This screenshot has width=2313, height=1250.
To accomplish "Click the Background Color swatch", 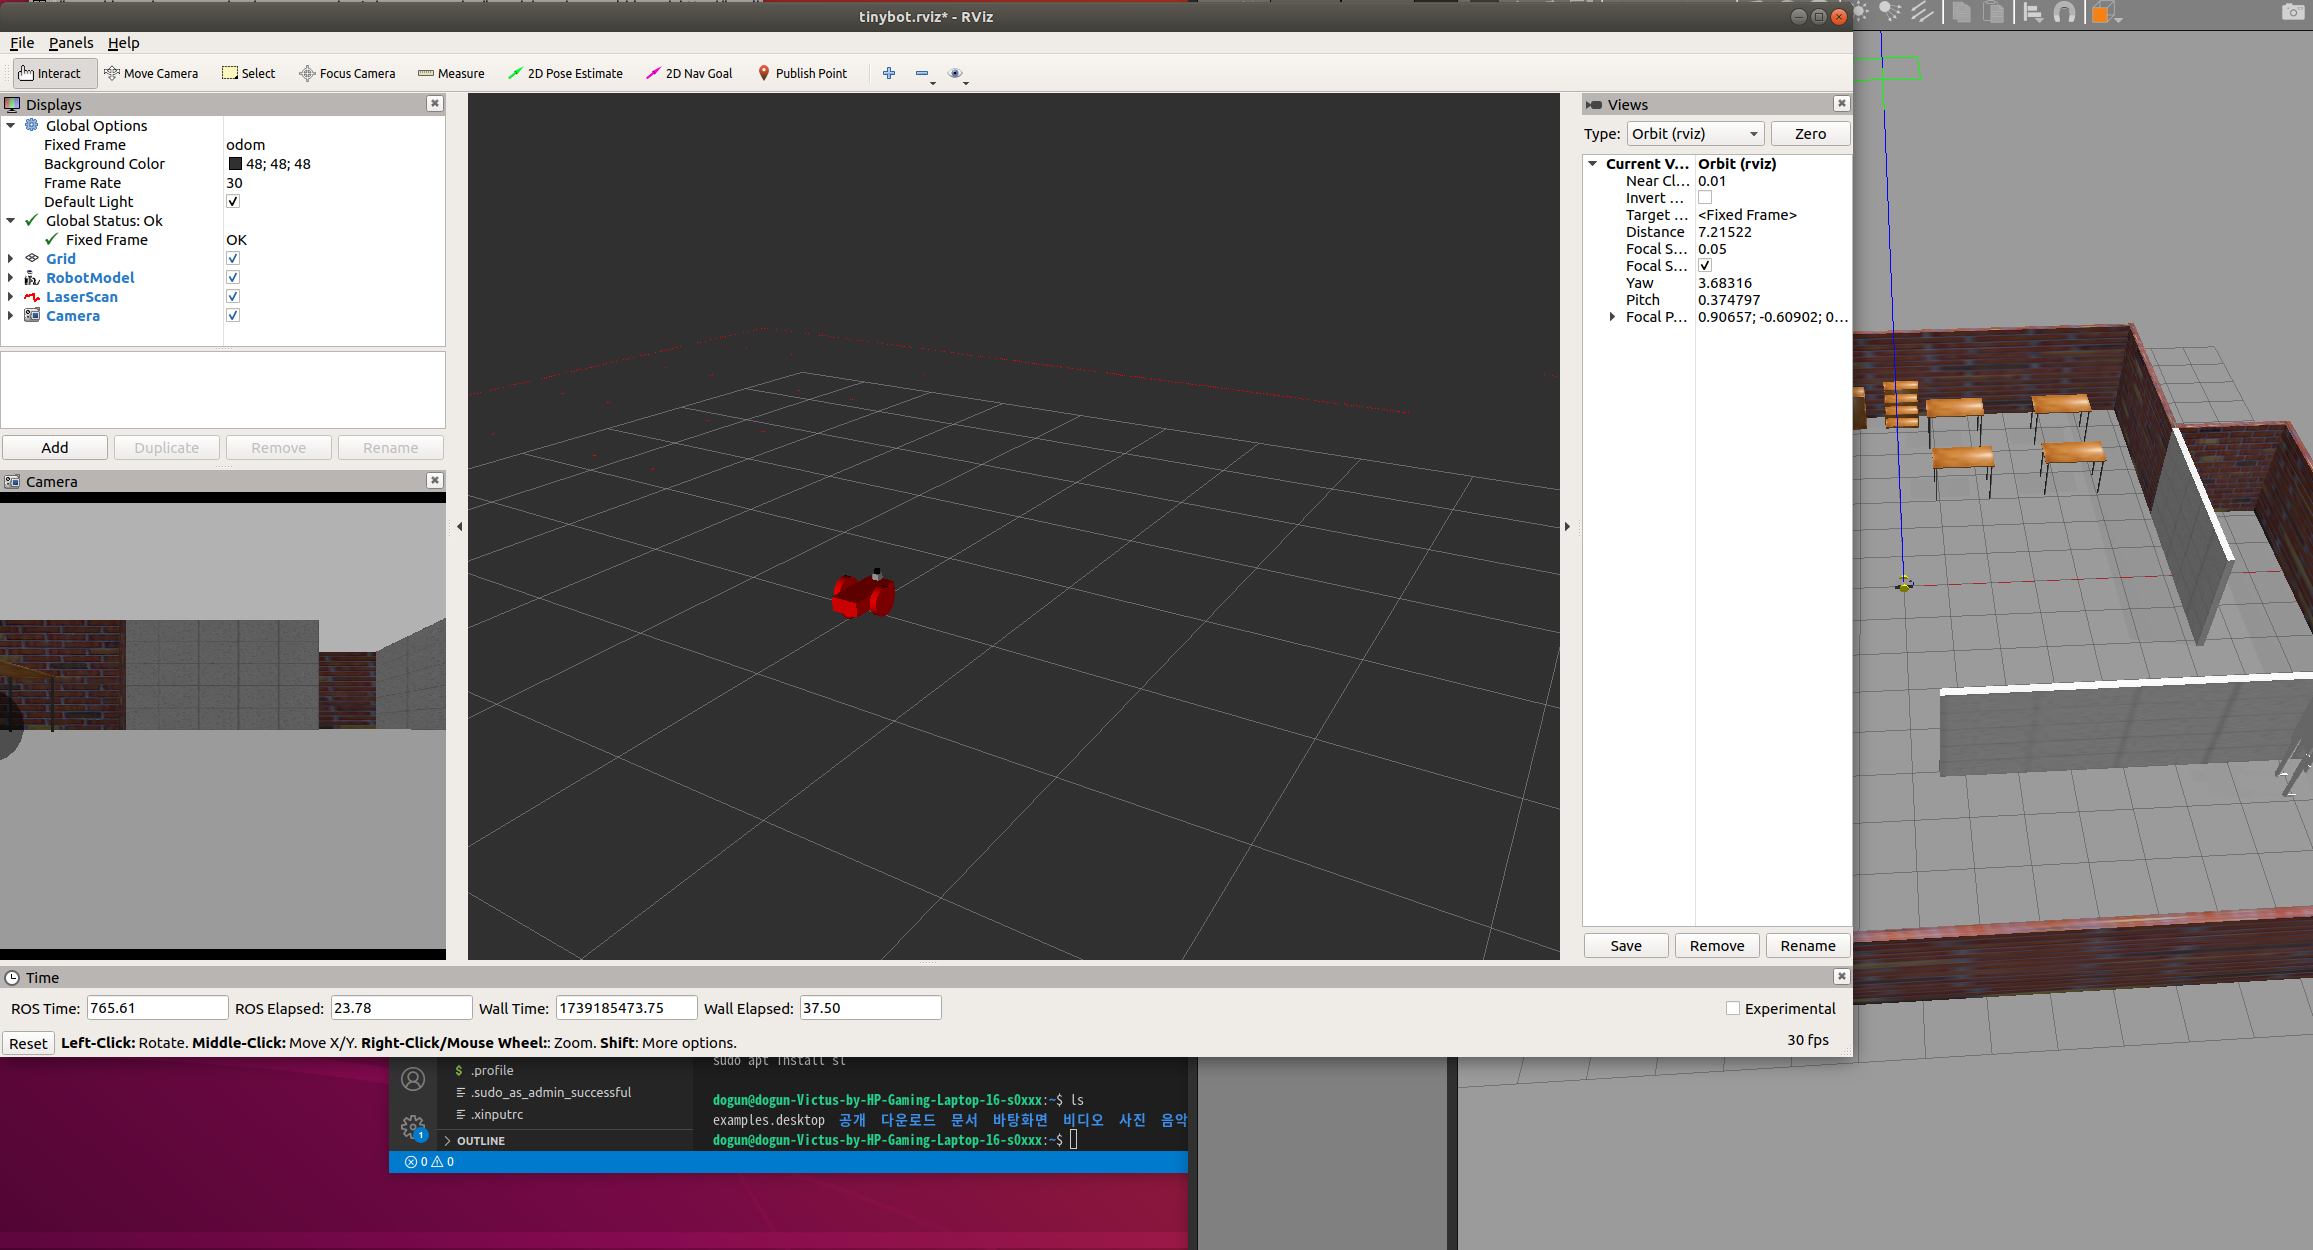I will [235, 164].
